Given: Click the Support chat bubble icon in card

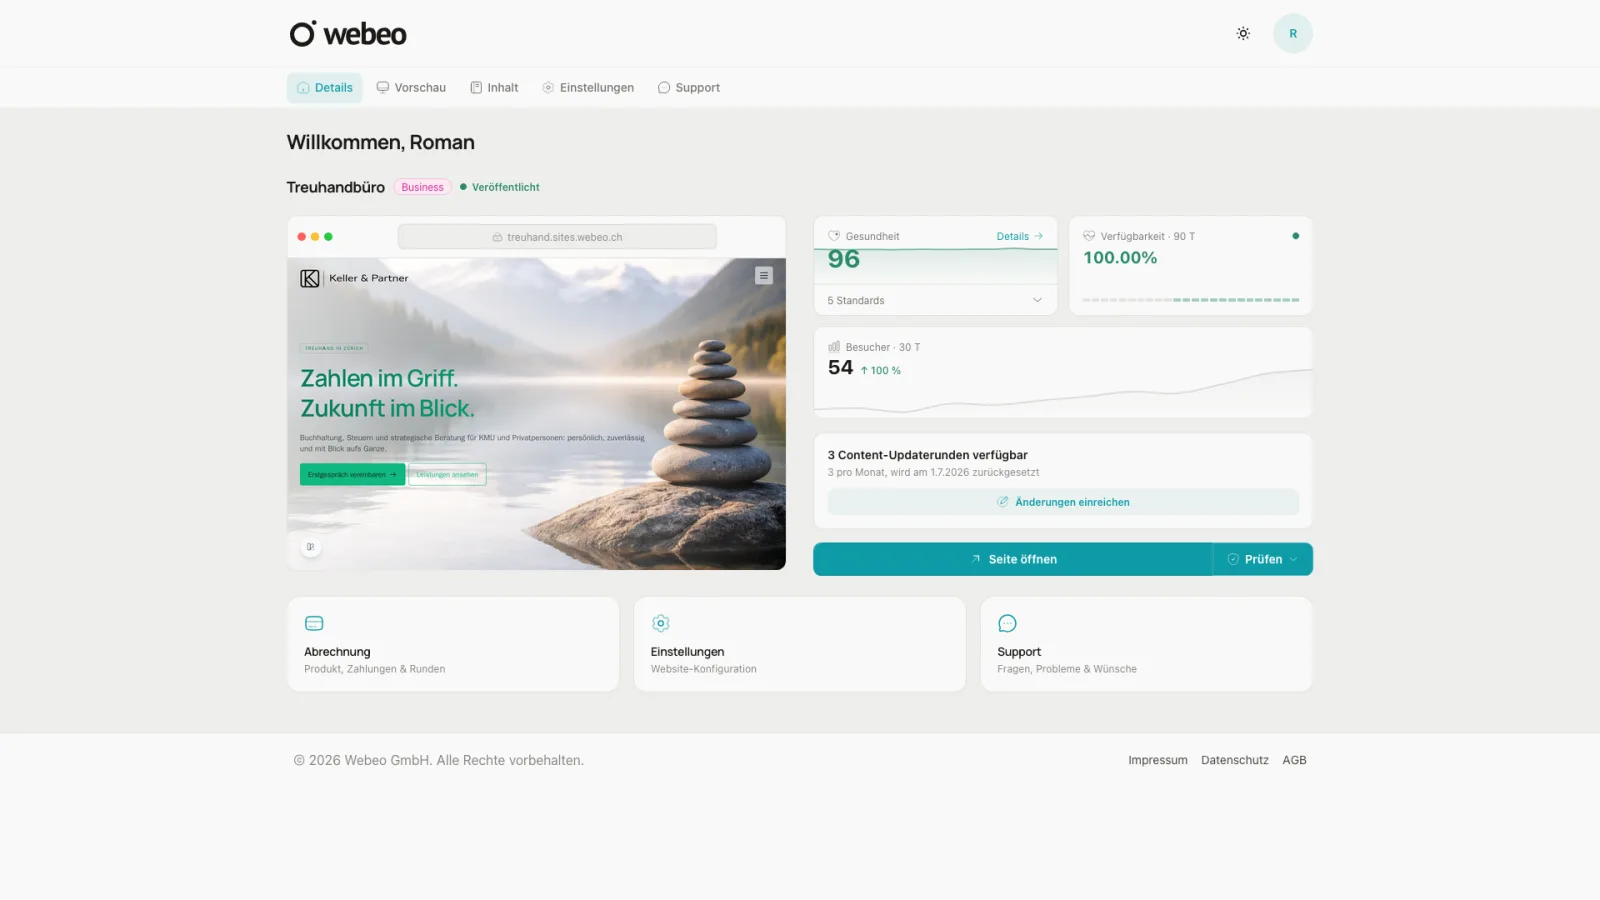Looking at the screenshot, I should 1007,623.
